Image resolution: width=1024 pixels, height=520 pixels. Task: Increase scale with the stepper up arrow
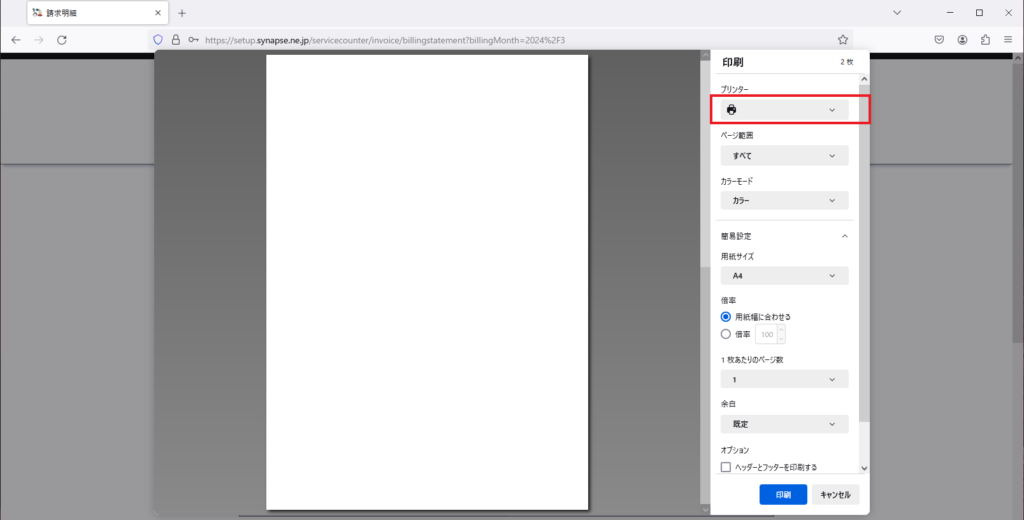(781, 330)
